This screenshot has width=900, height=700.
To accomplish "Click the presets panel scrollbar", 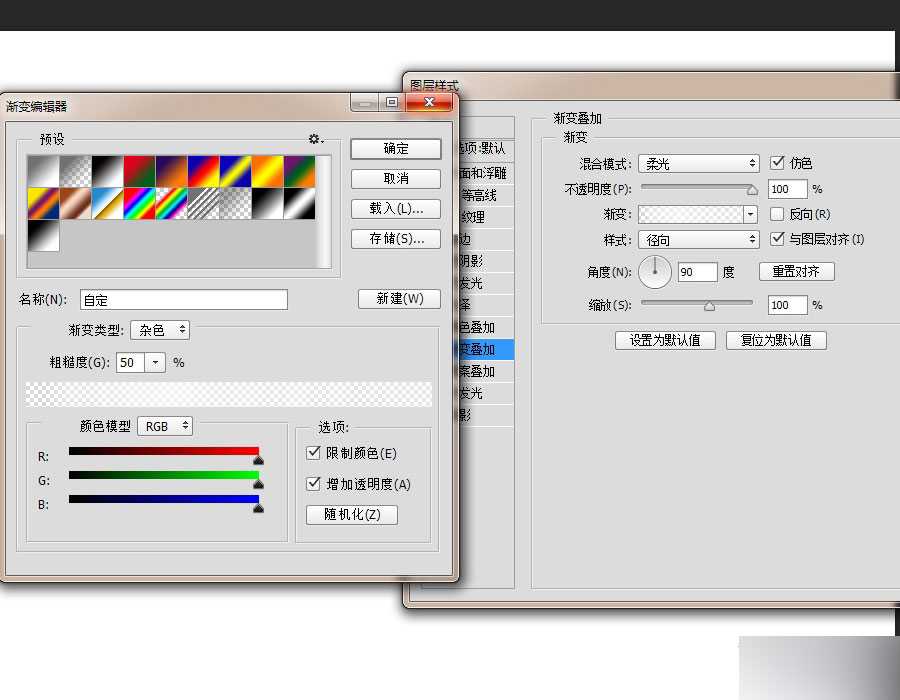I will (325, 211).
